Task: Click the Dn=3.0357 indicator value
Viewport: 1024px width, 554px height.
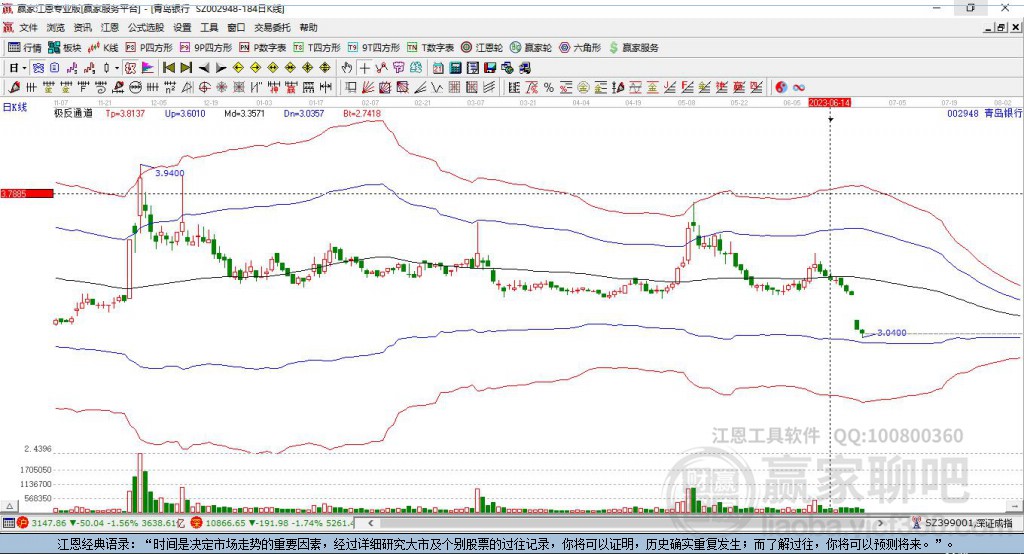Action: pyautogui.click(x=304, y=113)
